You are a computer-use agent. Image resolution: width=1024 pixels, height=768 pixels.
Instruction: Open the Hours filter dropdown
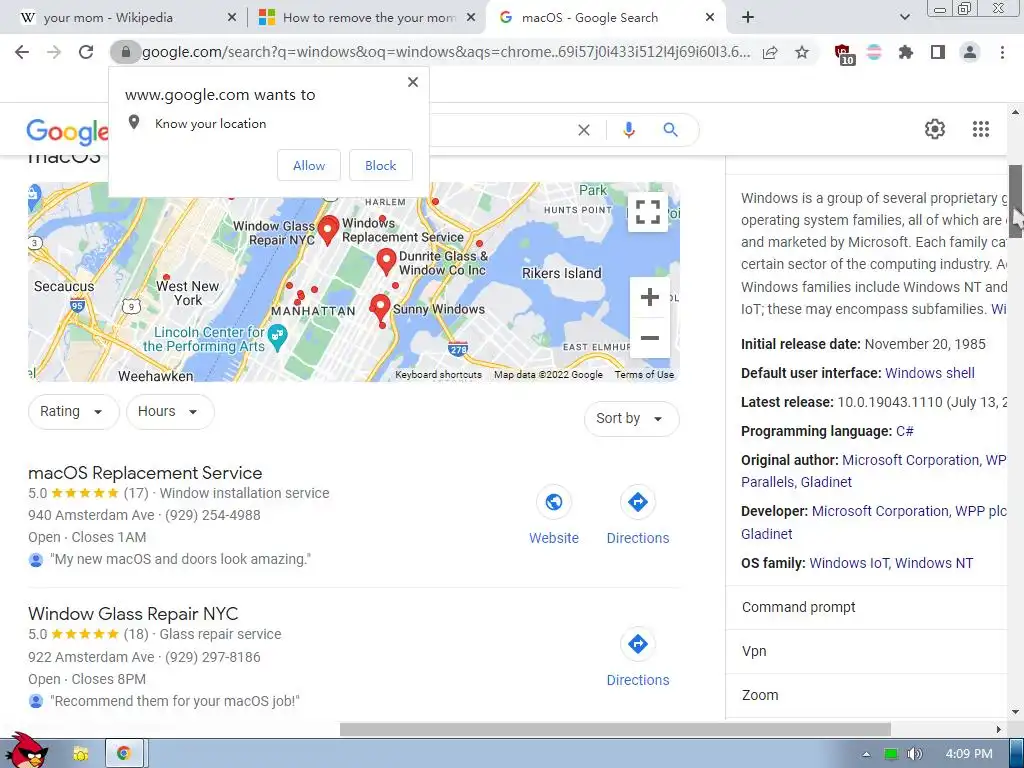pyautogui.click(x=170, y=411)
